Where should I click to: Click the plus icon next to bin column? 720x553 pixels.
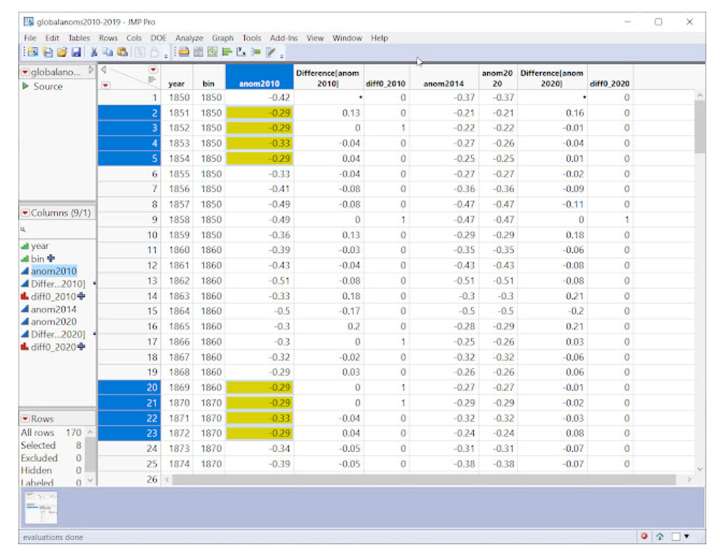[53, 258]
